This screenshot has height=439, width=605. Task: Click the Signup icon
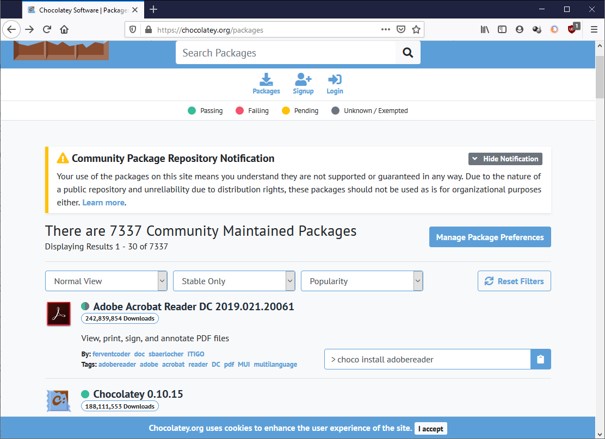[303, 83]
